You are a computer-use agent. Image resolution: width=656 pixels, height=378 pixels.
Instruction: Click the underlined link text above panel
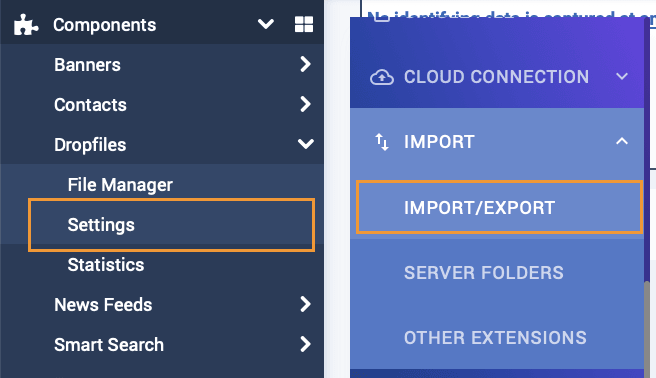[511, 17]
